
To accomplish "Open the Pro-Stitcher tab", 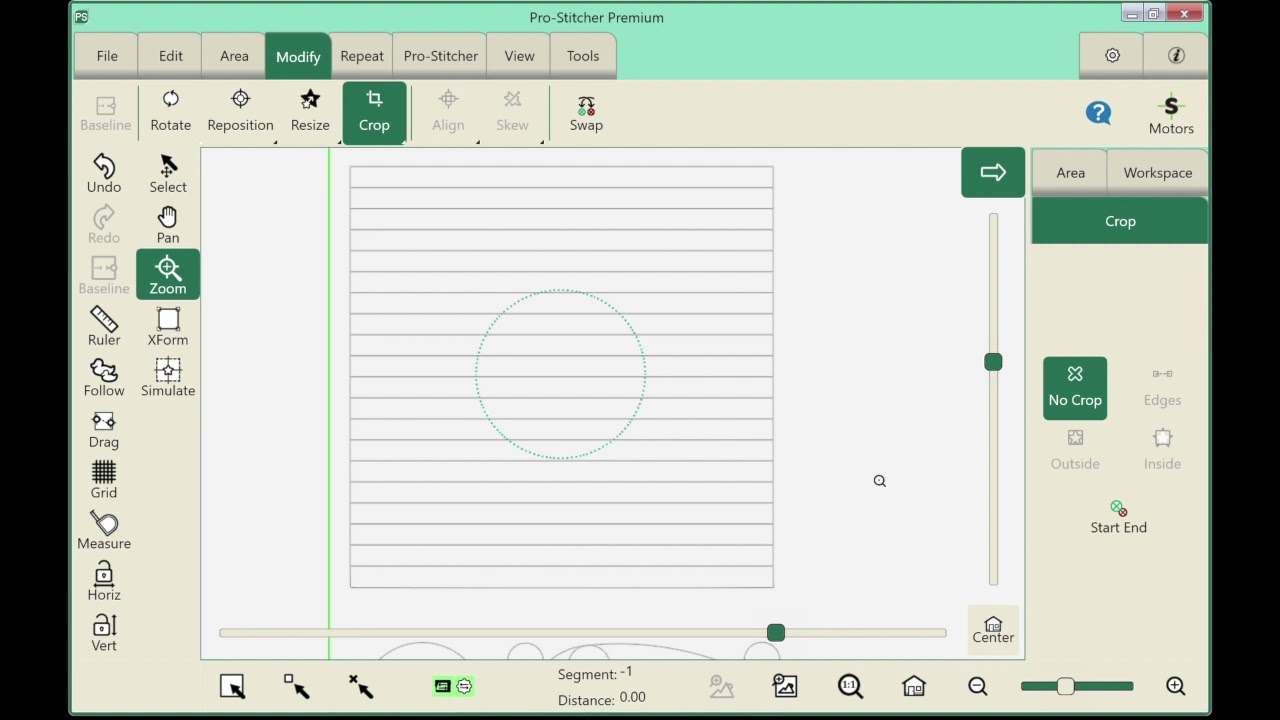I will point(441,56).
